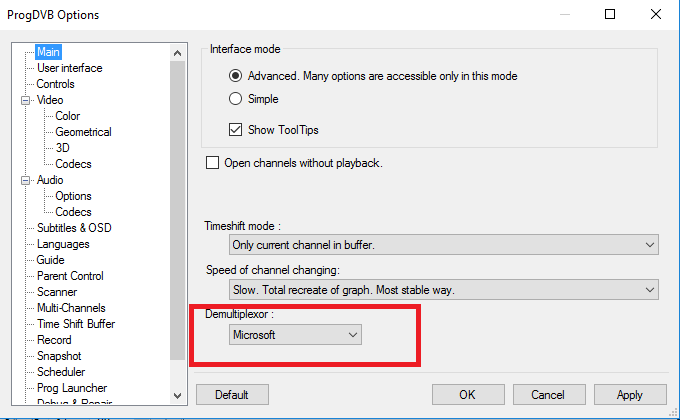The height and width of the screenshot is (420, 680).
Task: Open Parent Control settings
Action: pyautogui.click(x=70, y=276)
